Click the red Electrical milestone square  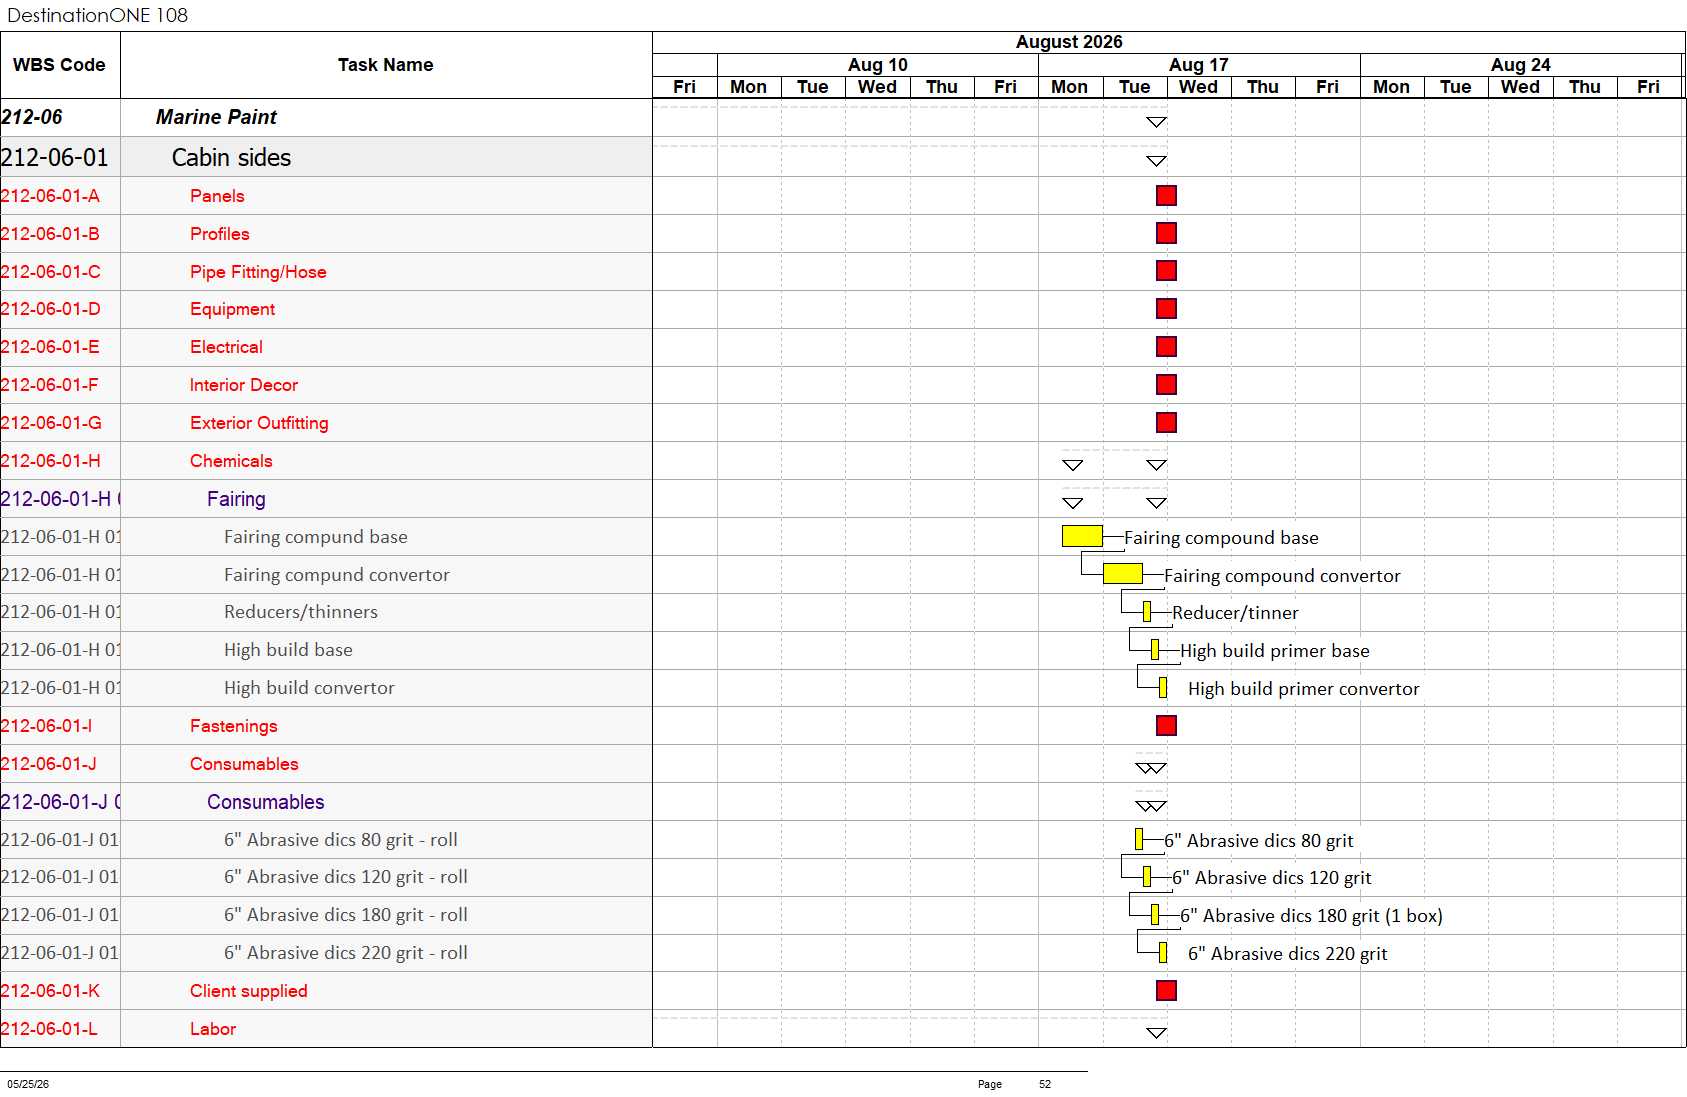click(1166, 346)
